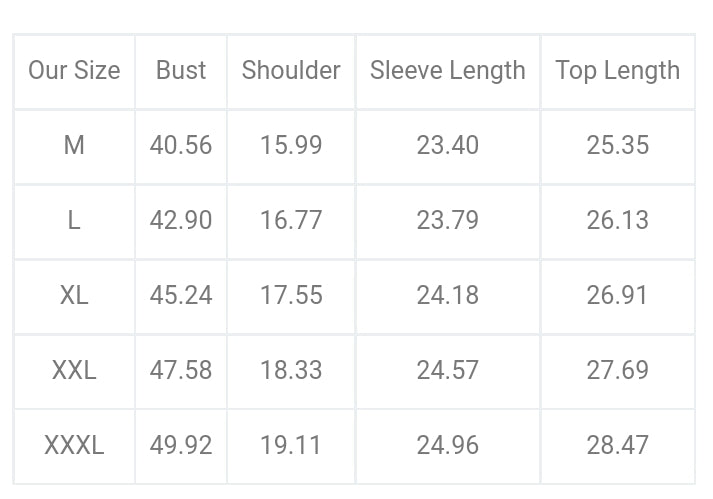
Task: Select the L size row label
Action: (74, 221)
